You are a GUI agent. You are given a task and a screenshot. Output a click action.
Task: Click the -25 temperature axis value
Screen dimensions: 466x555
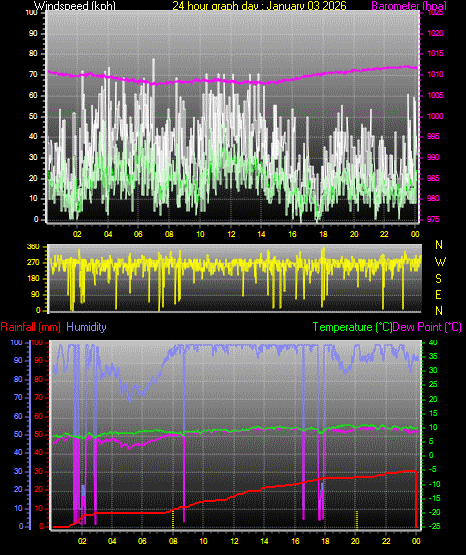coord(435,527)
